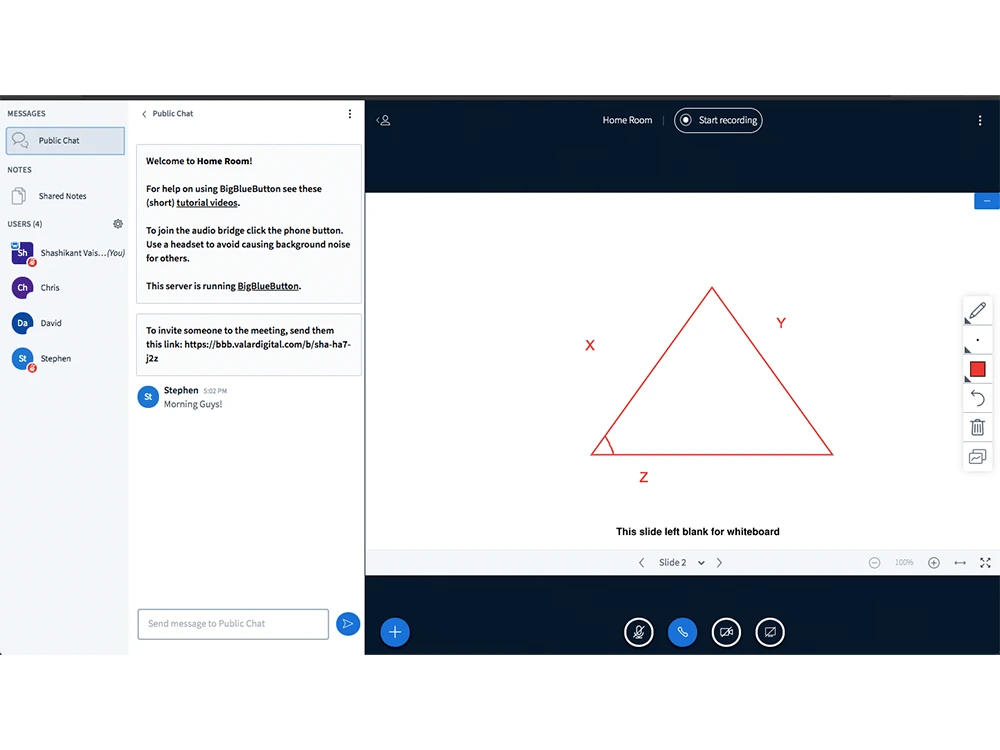
Task: Click the "Morning Guys!" chat message
Action: (193, 404)
